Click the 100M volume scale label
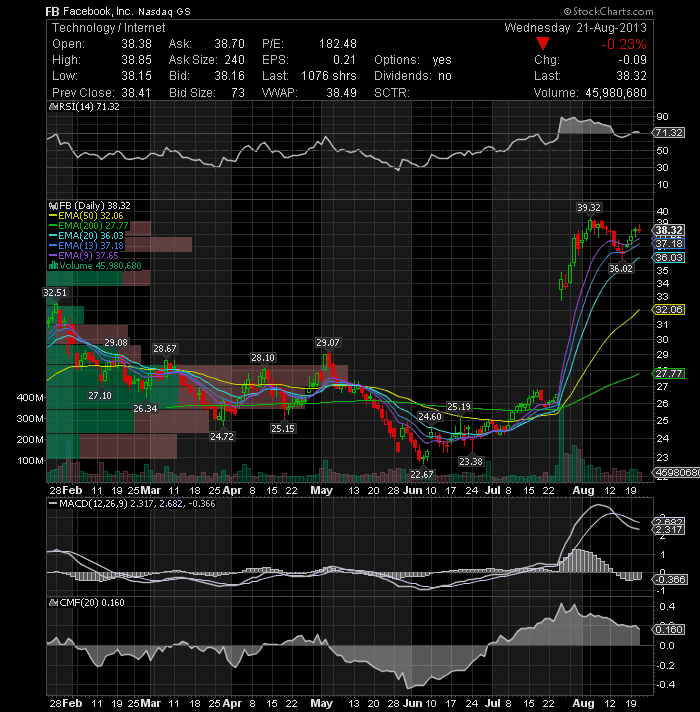This screenshot has height=712, width=700. (x=30, y=460)
